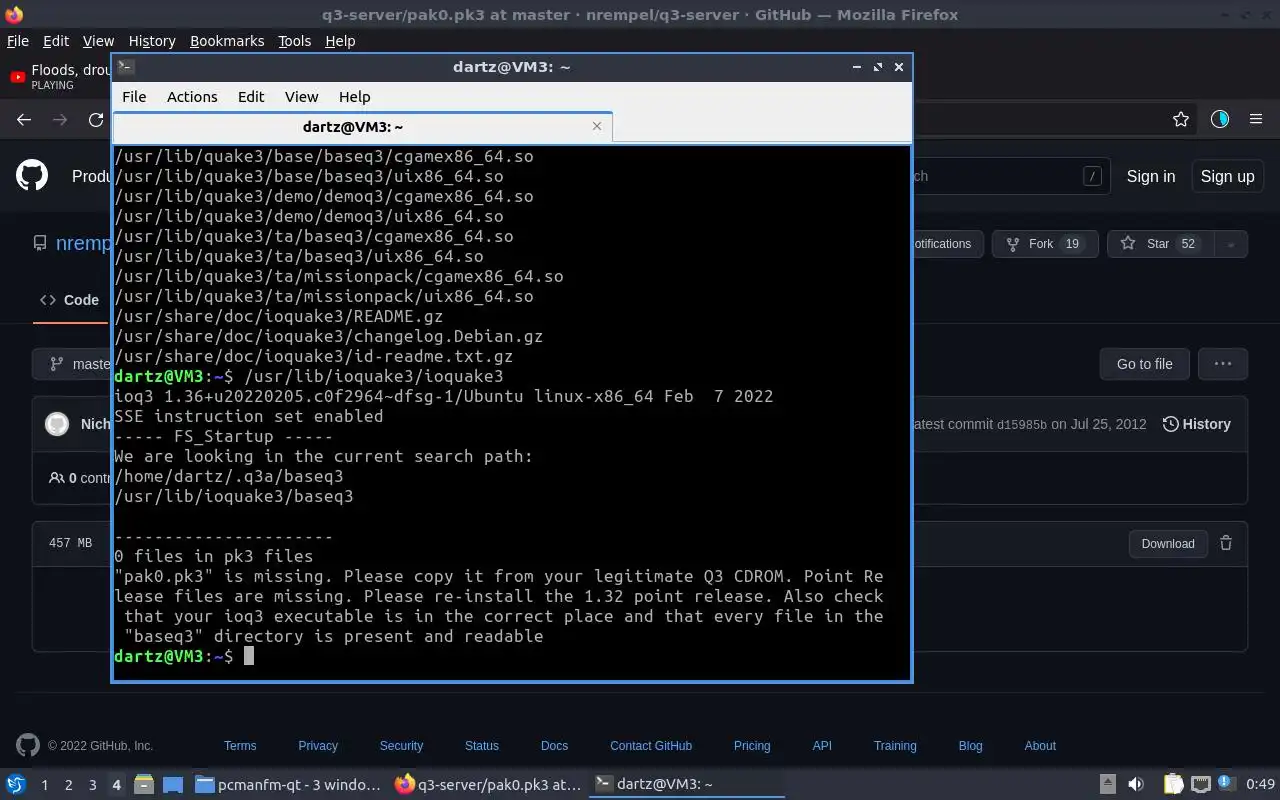Click the Sign up button

point(1227,176)
